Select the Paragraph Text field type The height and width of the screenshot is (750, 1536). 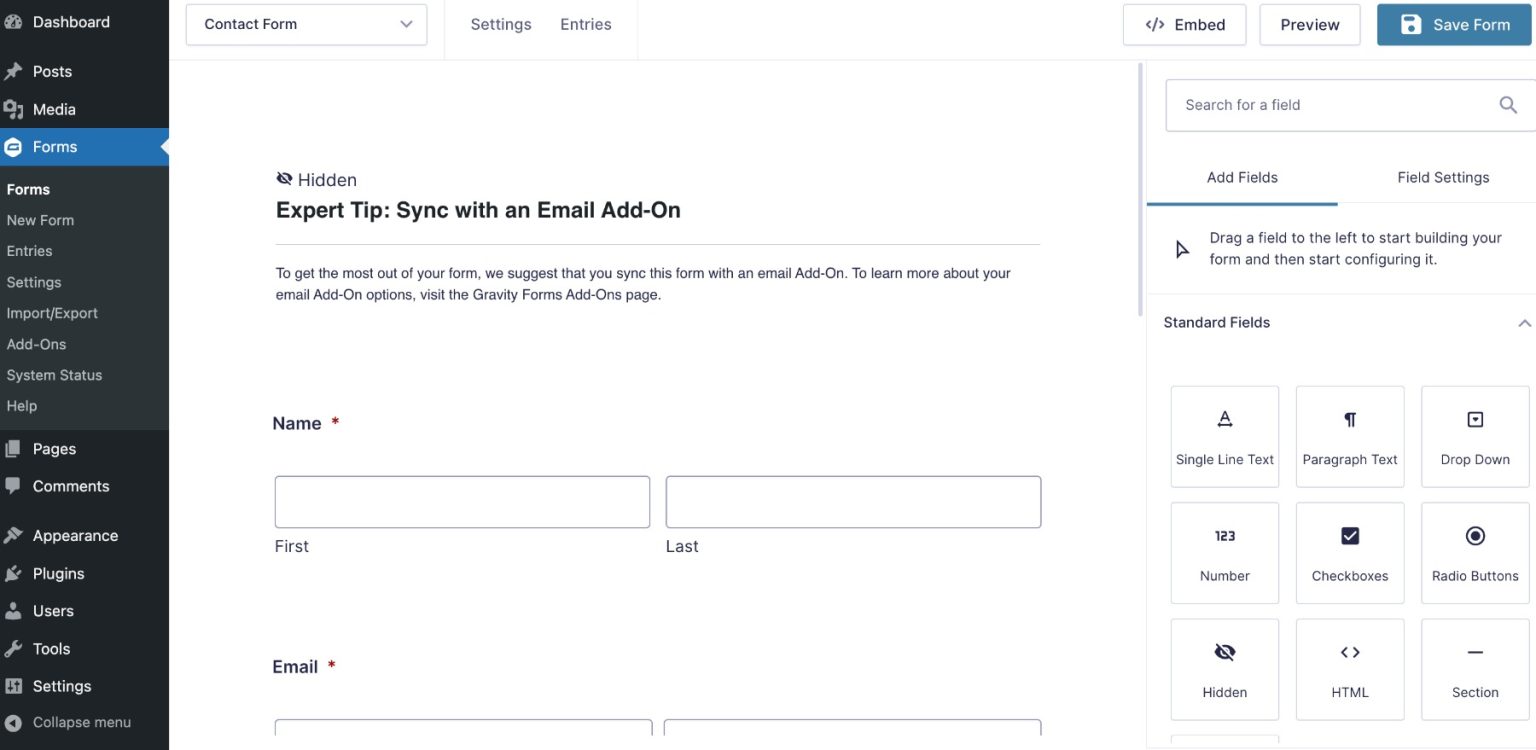click(x=1349, y=437)
